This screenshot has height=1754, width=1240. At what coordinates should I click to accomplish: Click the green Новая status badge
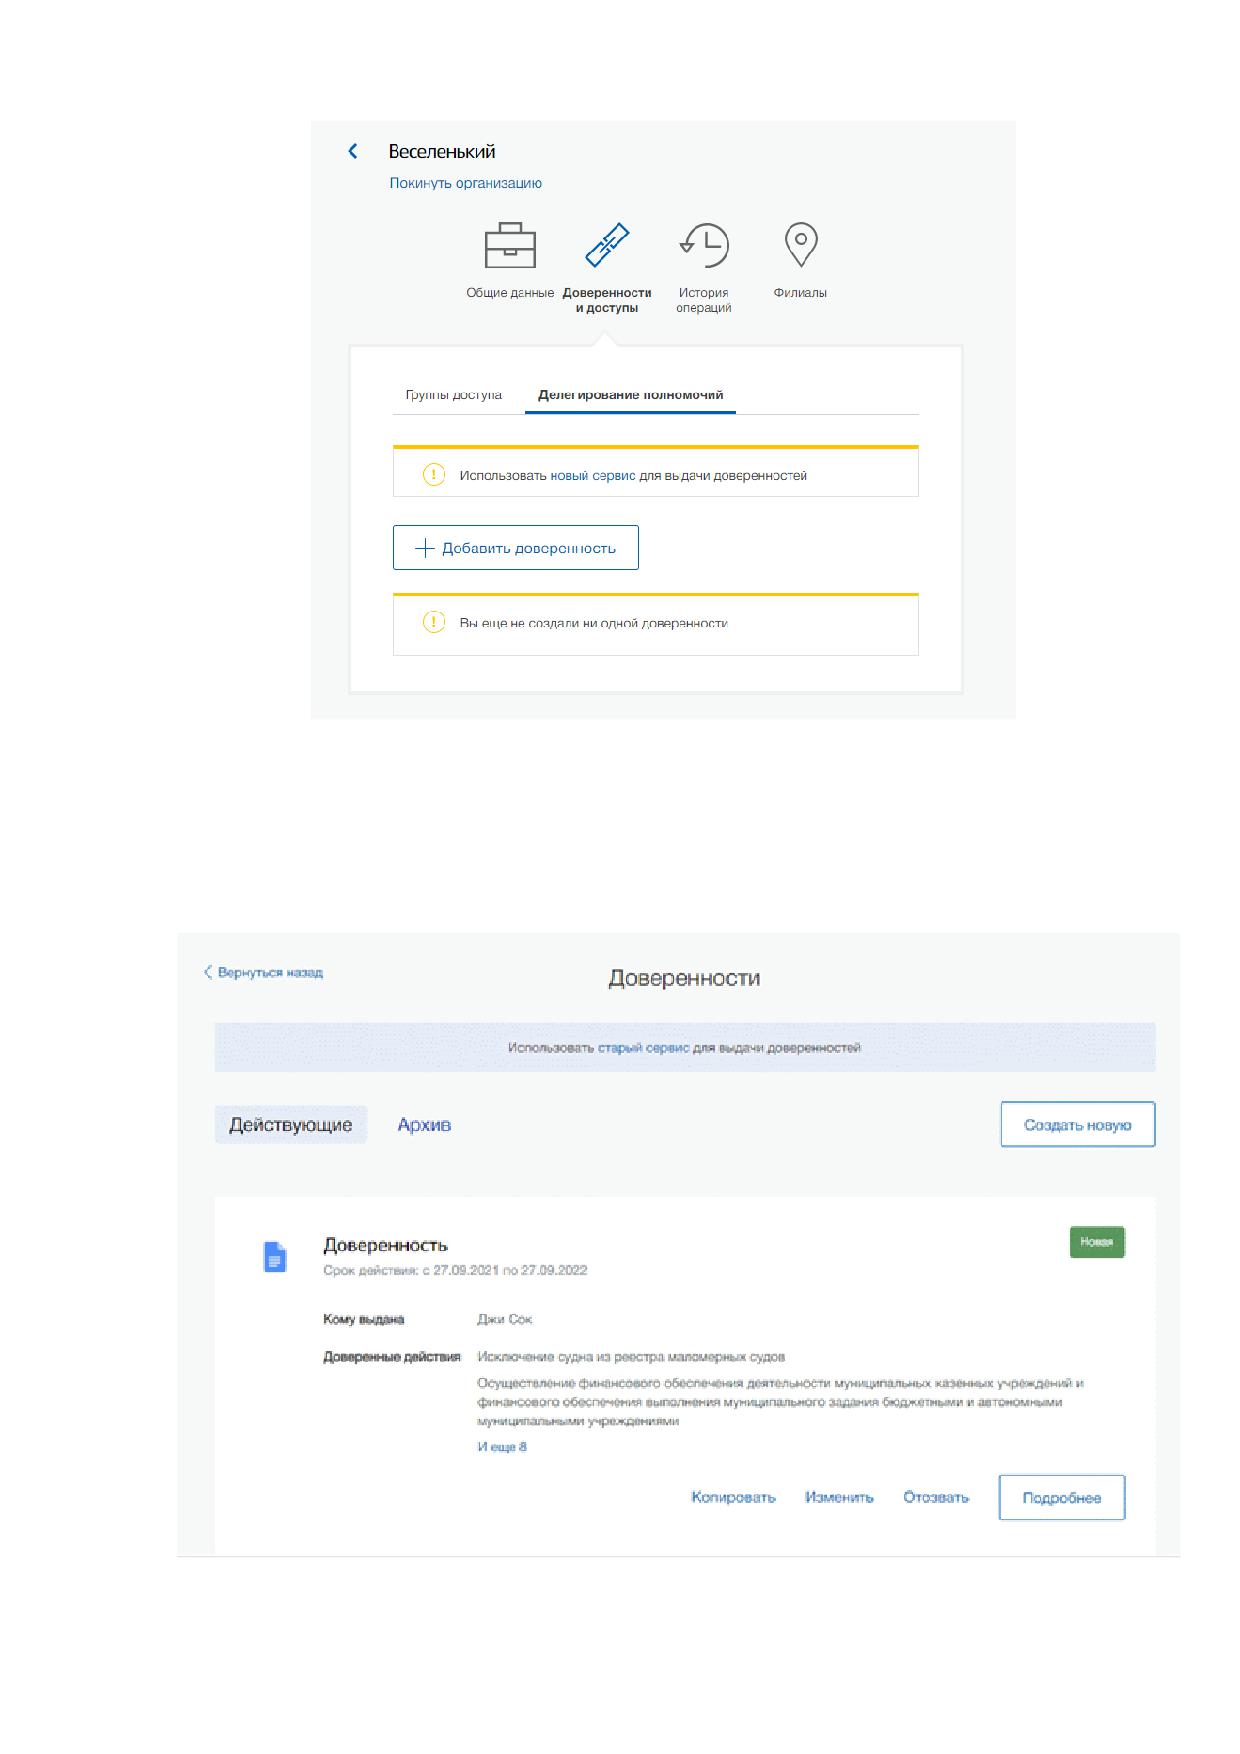click(x=1097, y=1242)
